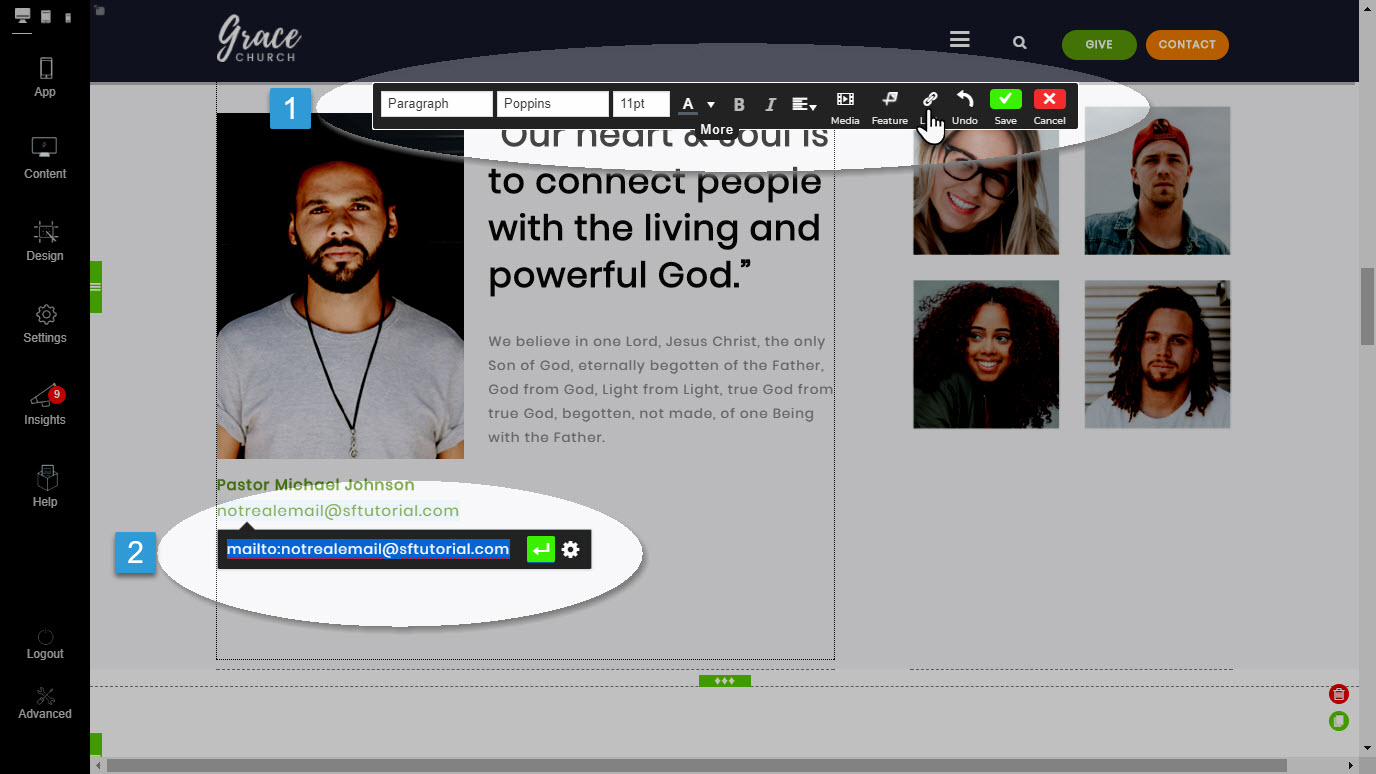Undo the last edit
Viewport: 1376px width, 774px height.
pos(965,107)
